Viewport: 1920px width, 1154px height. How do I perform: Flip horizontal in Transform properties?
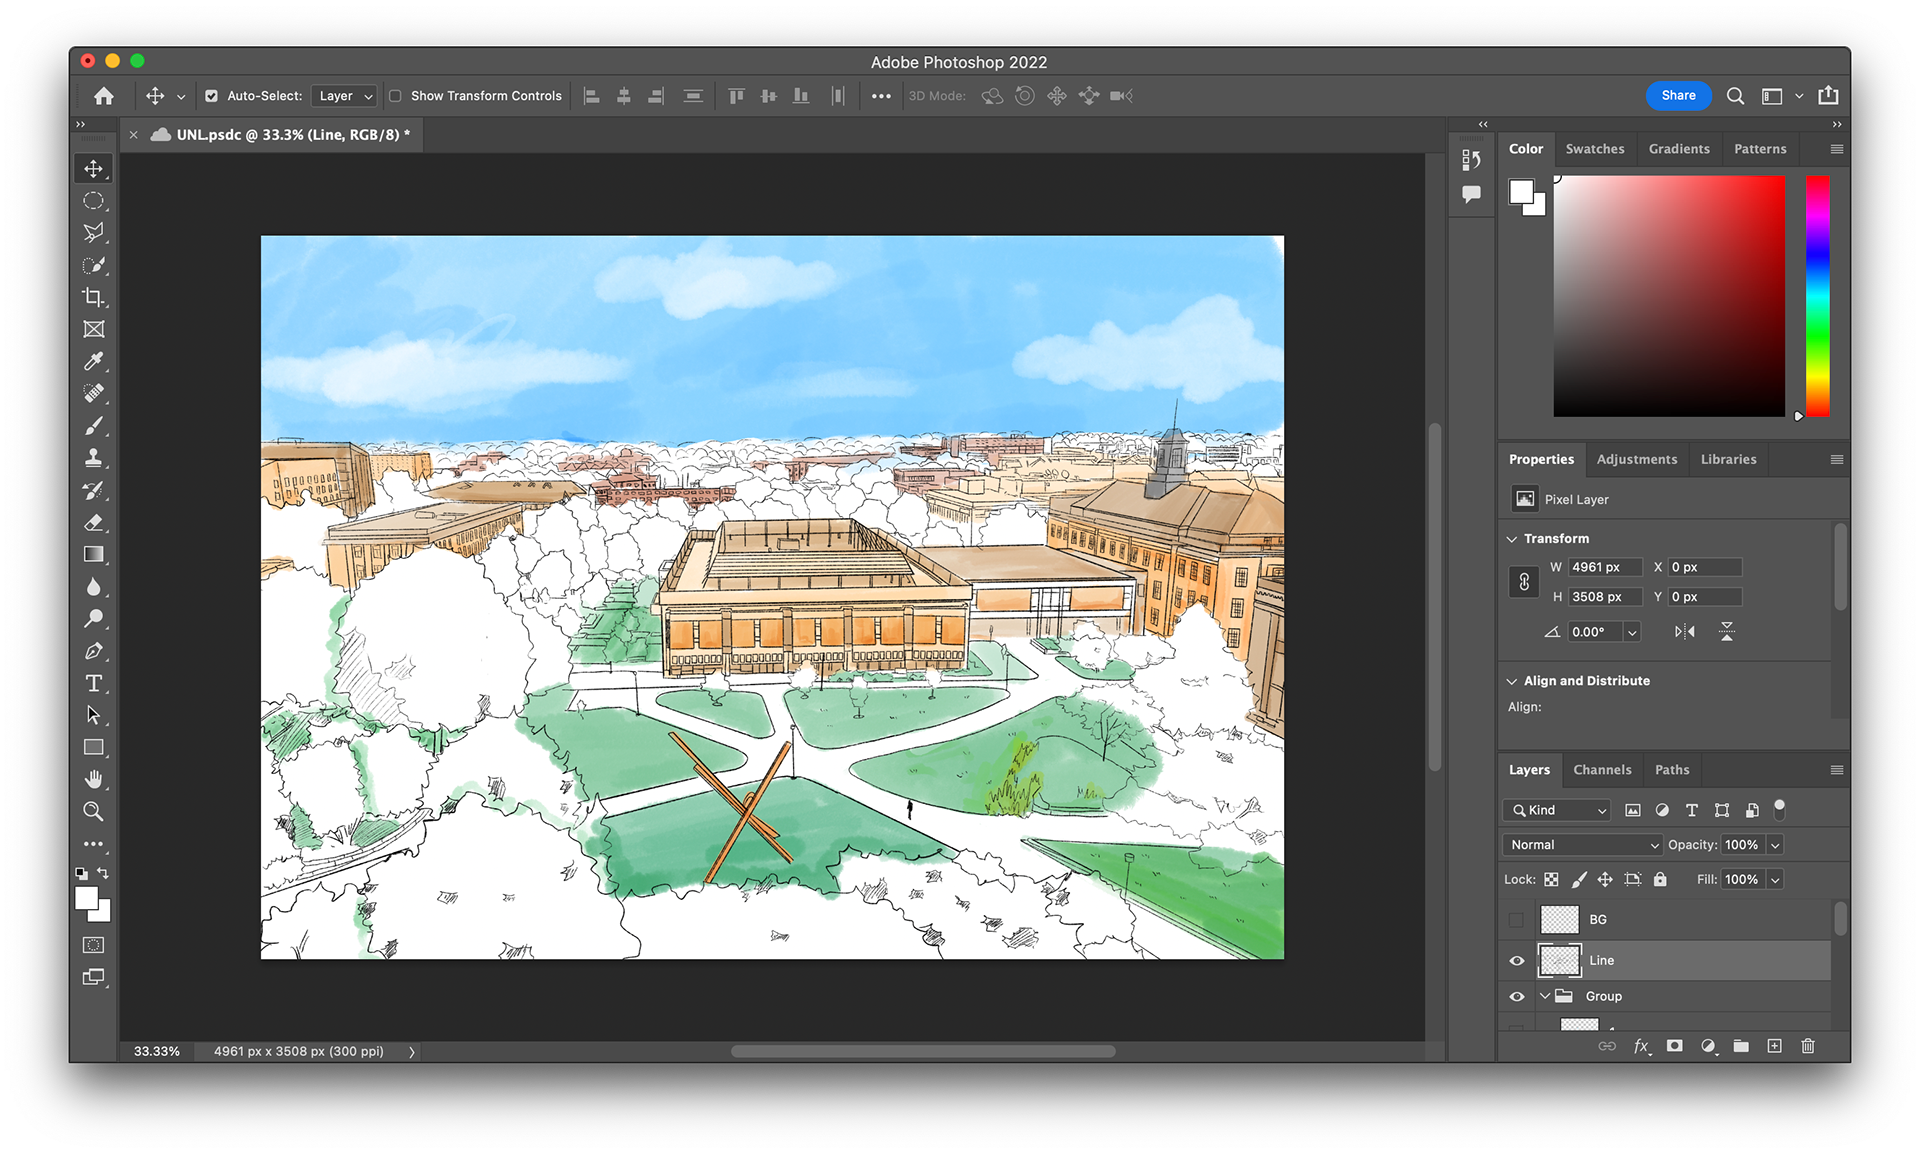coord(1685,632)
